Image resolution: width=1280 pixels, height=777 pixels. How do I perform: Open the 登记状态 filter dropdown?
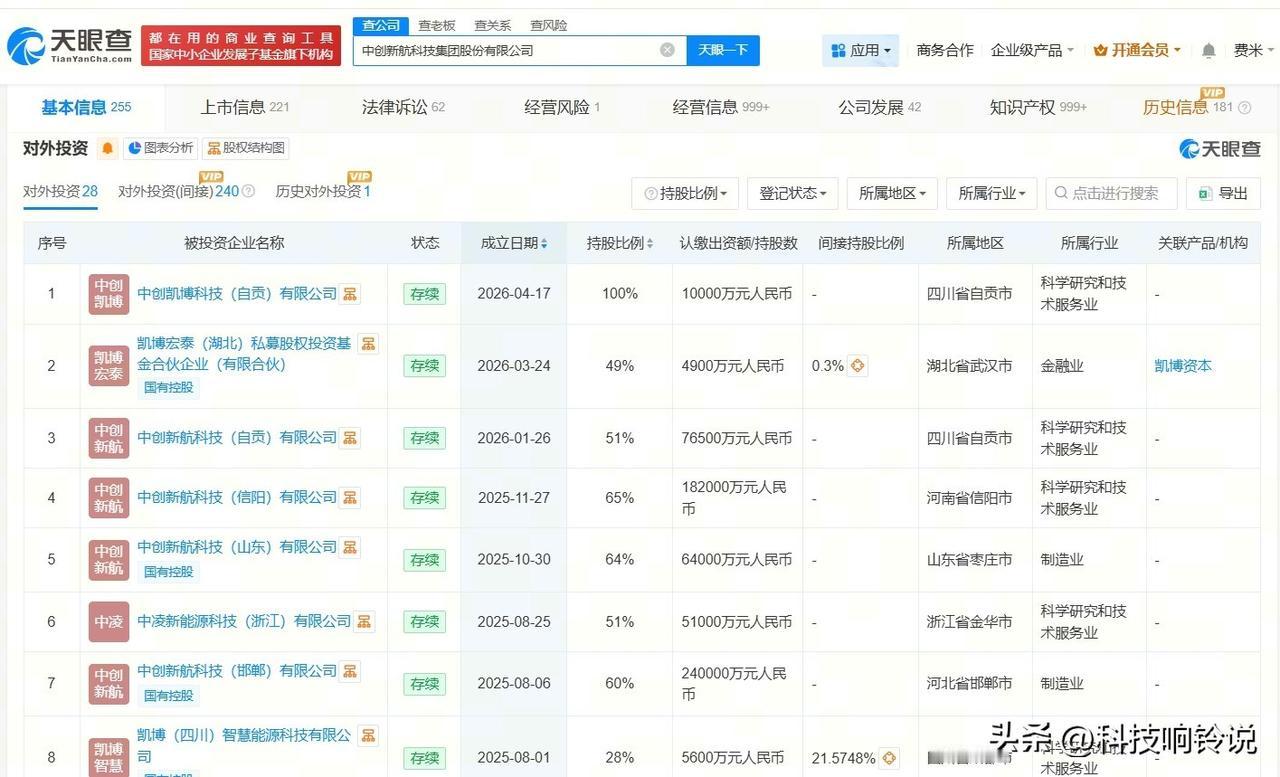coord(793,193)
